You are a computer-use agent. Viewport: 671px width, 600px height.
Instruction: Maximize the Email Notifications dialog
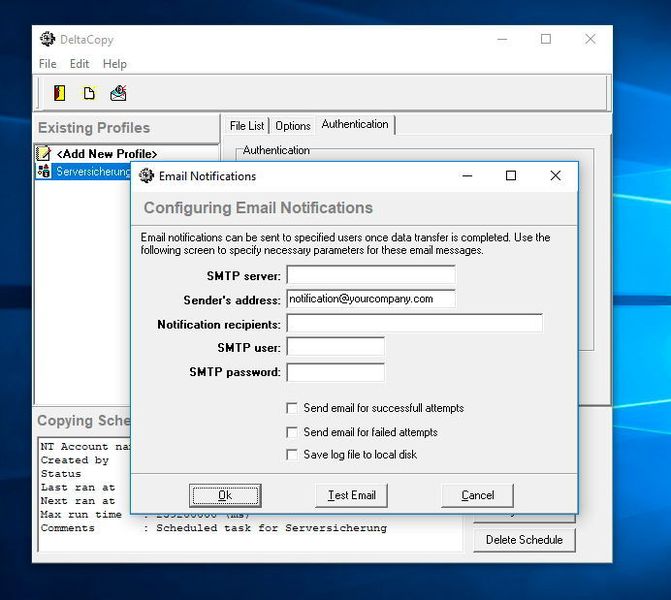511,175
